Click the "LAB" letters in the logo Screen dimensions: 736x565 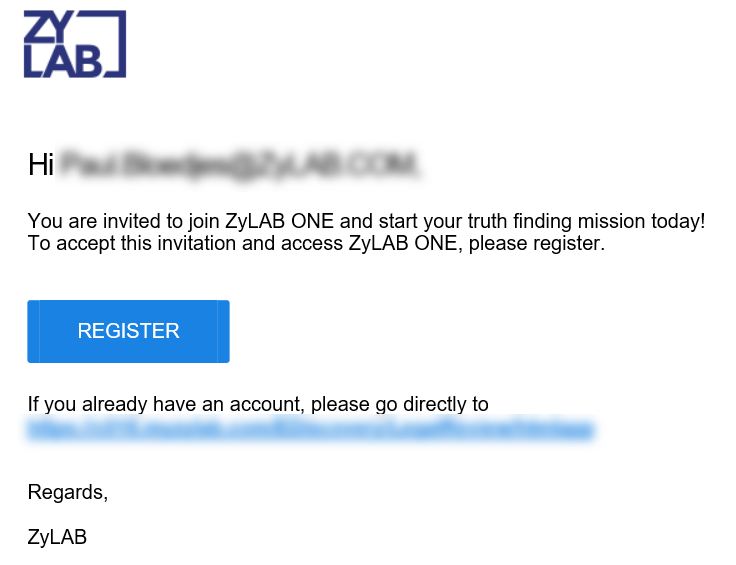click(x=63, y=61)
